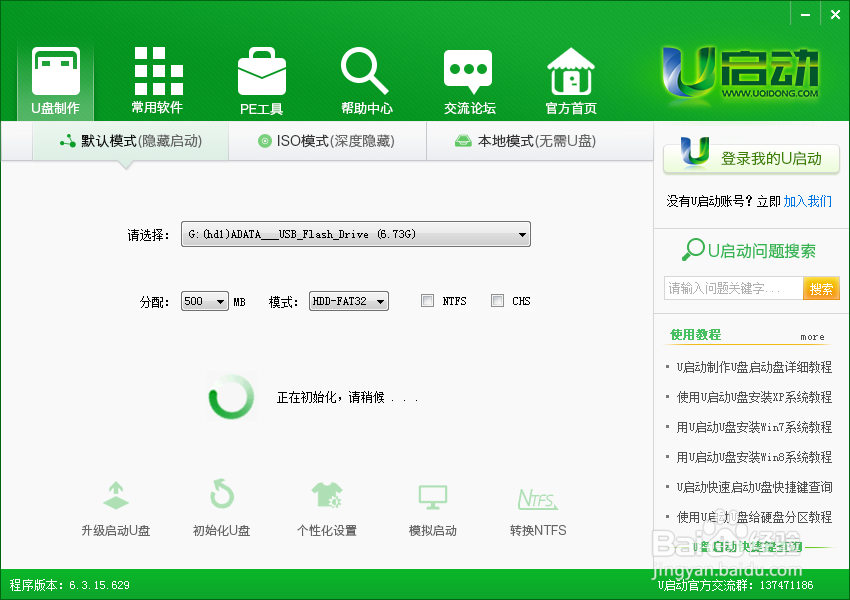
Task: Click U启动官方交流群 137471186 text
Action: coord(736,585)
